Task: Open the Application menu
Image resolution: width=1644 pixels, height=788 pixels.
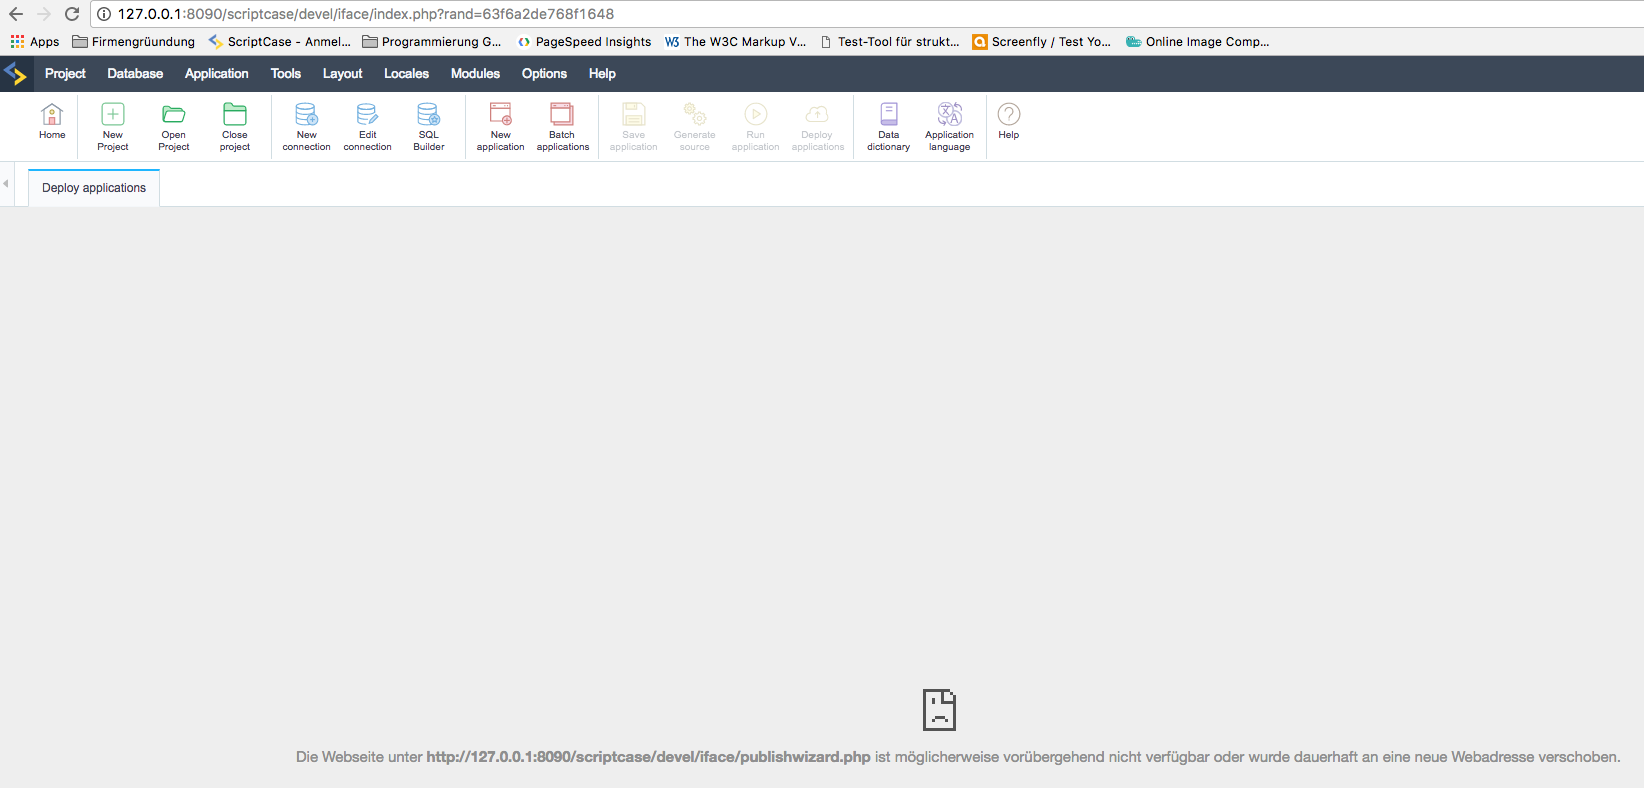Action: 216,73
